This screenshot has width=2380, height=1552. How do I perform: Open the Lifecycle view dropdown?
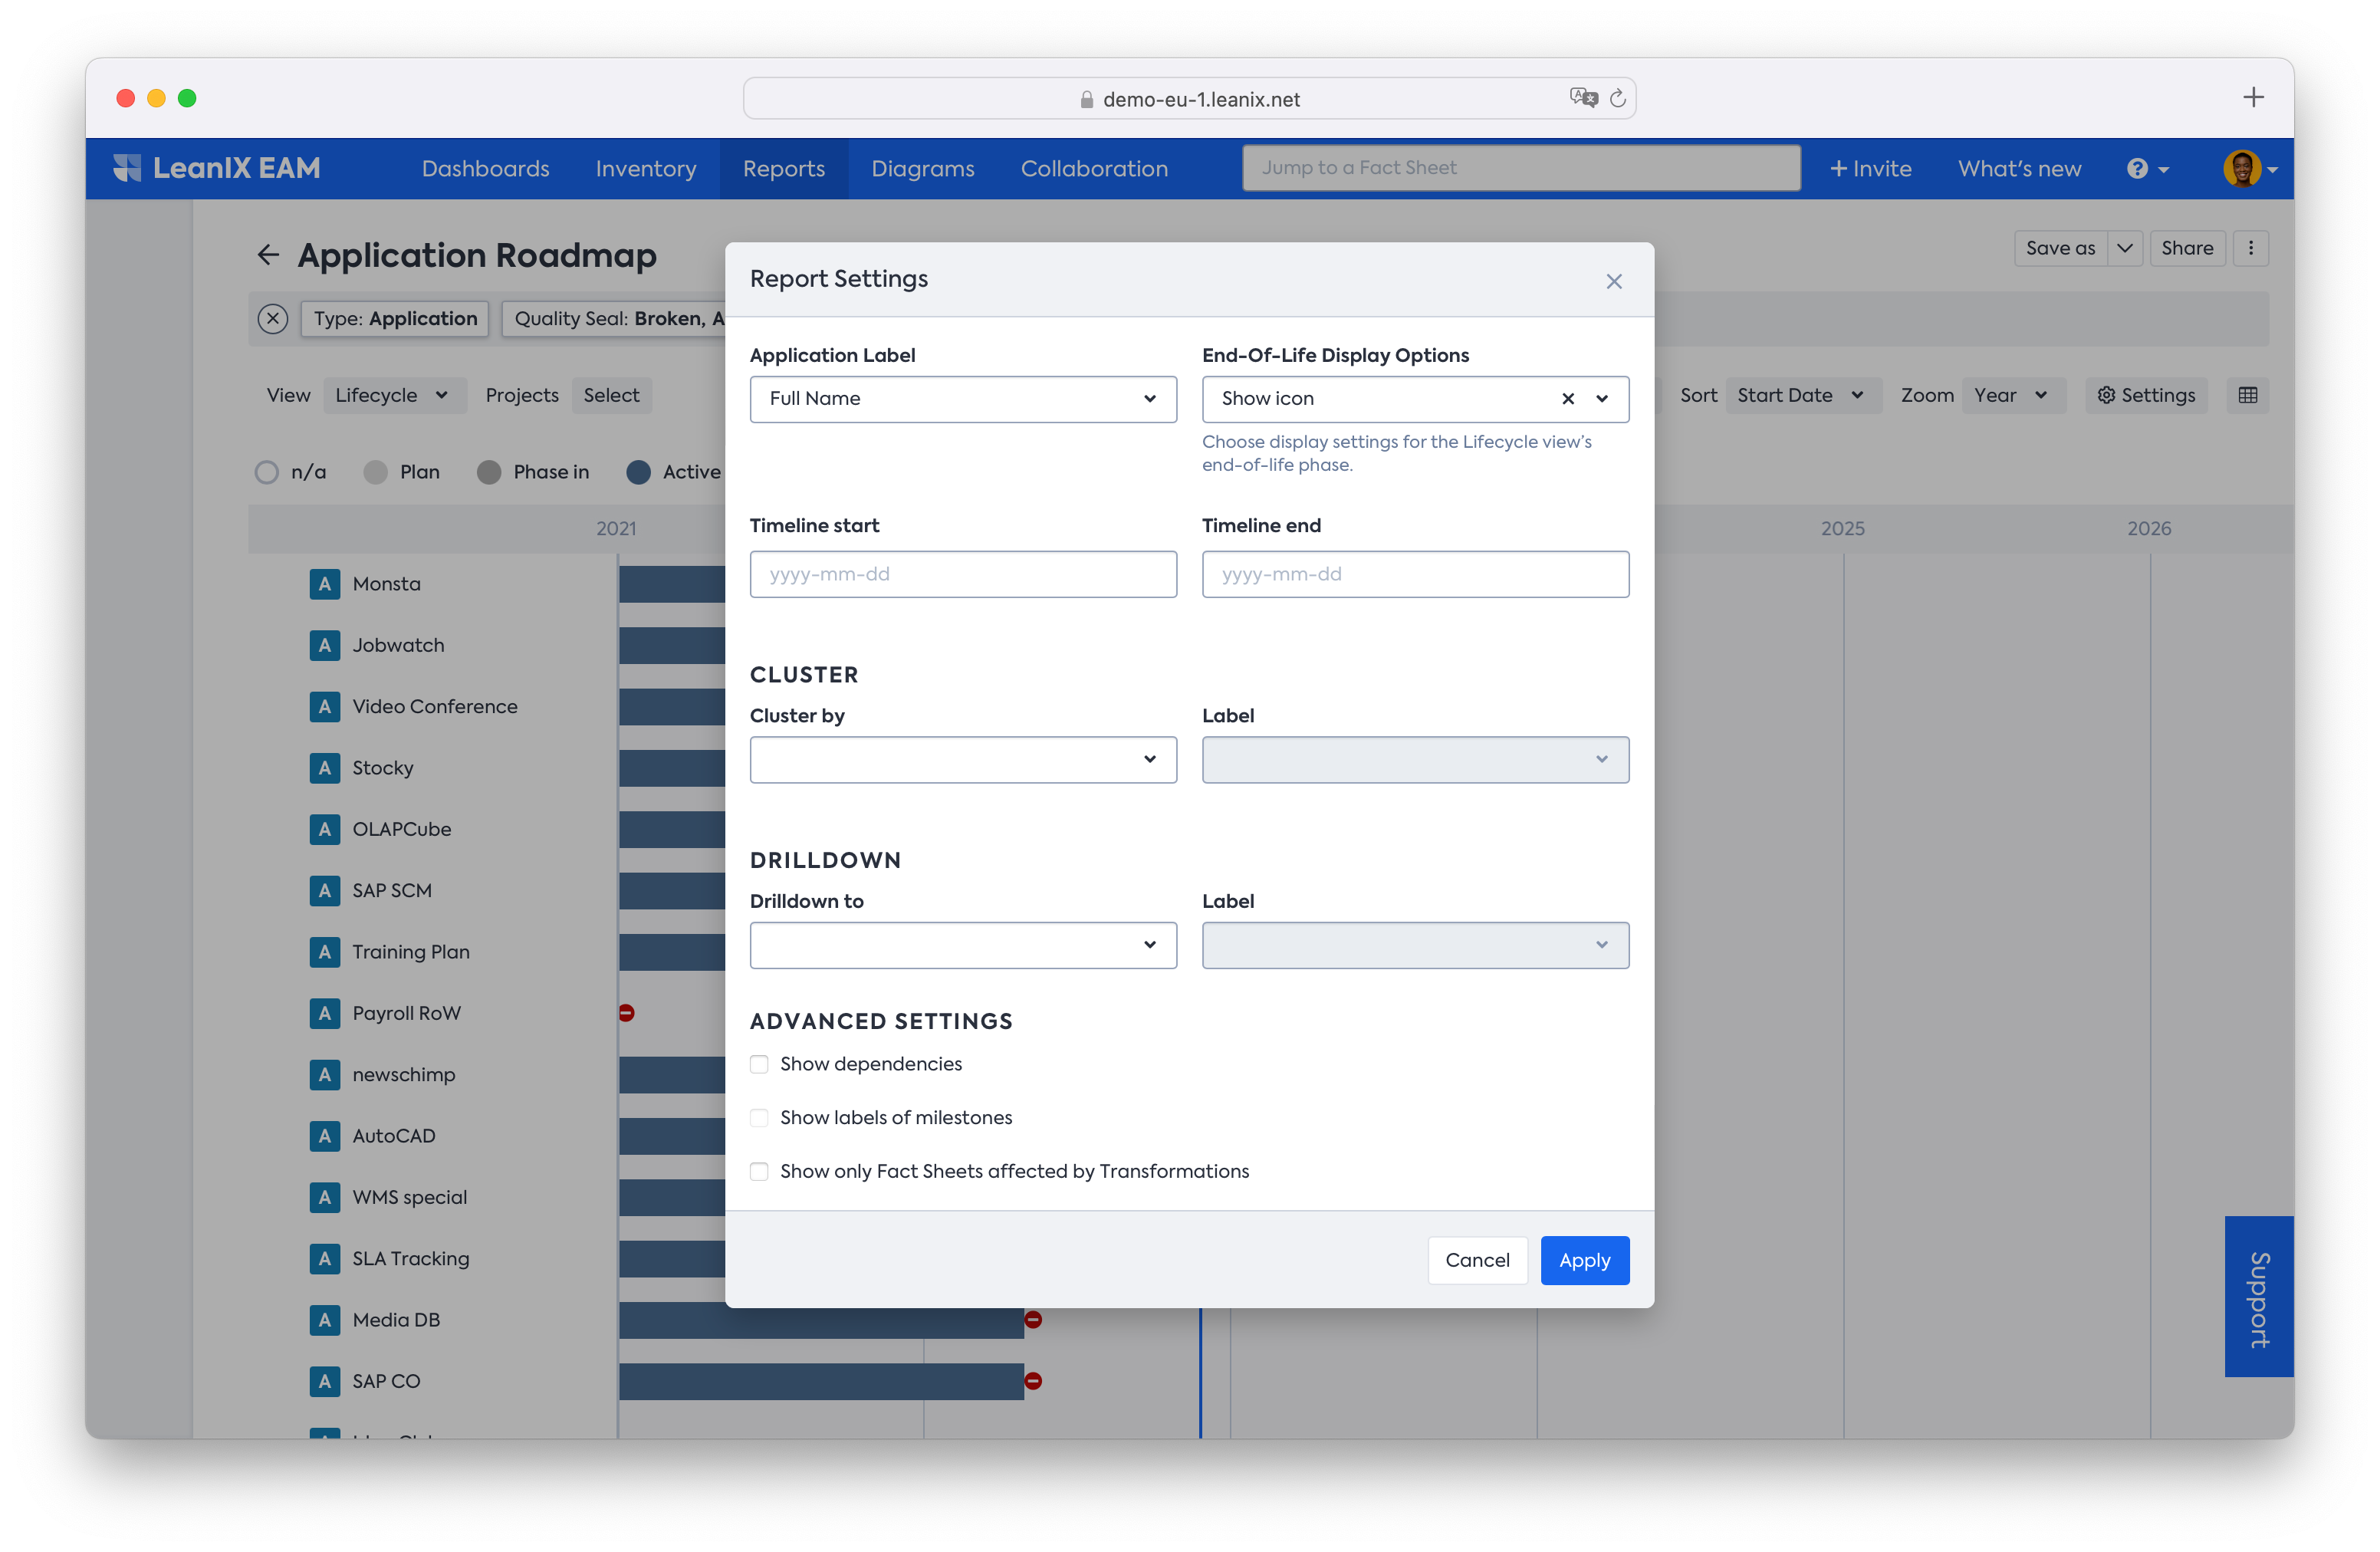click(x=393, y=395)
